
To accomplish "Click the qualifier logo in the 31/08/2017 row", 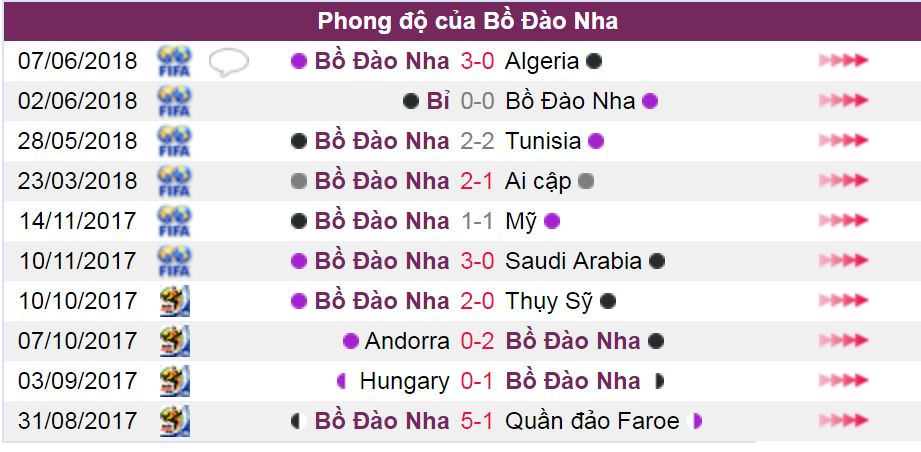I will [174, 421].
